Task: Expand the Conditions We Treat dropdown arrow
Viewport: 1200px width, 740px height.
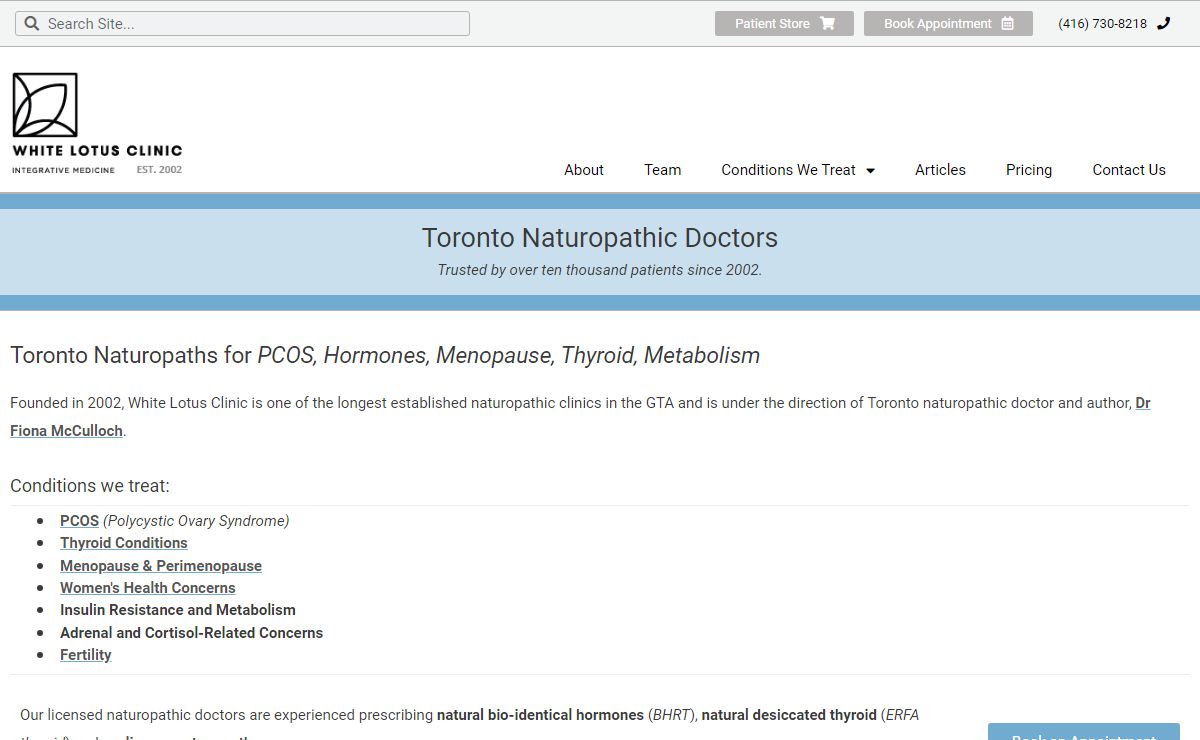Action: pos(870,171)
